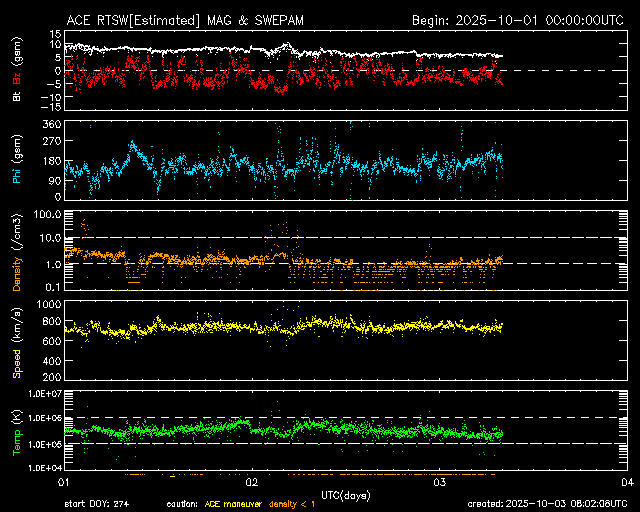Viewport: 640px width, 512px height.
Task: Click the Begin date timestamp at top right
Action: click(519, 20)
